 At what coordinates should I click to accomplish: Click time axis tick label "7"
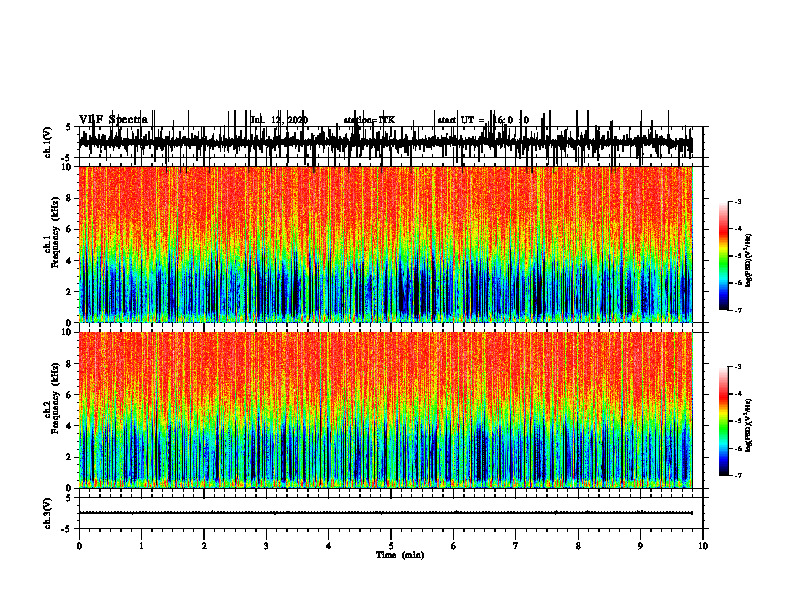point(516,546)
